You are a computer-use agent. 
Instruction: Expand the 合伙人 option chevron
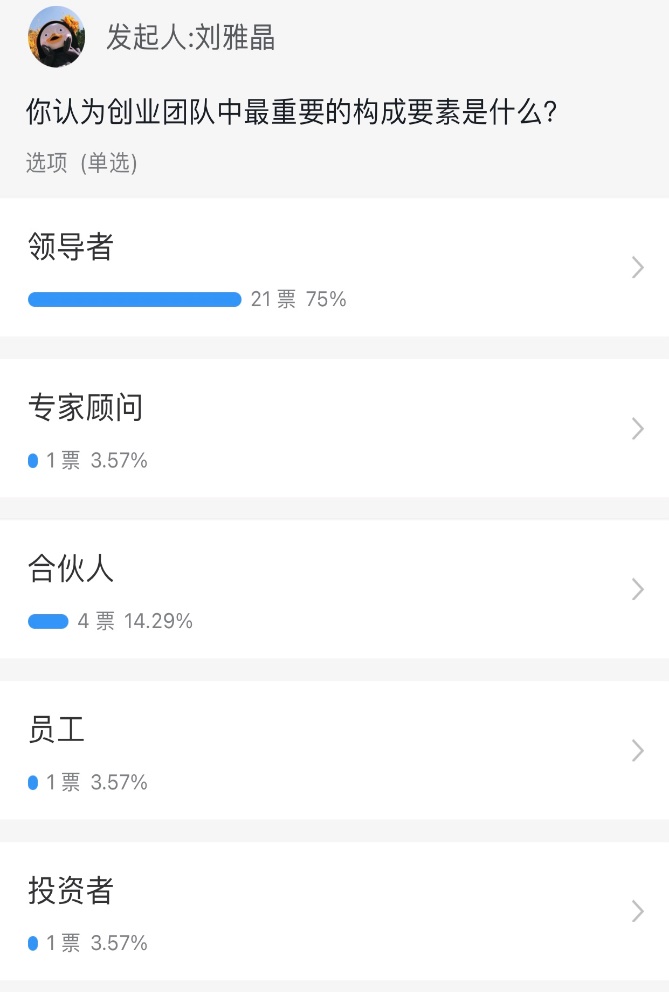(x=638, y=589)
